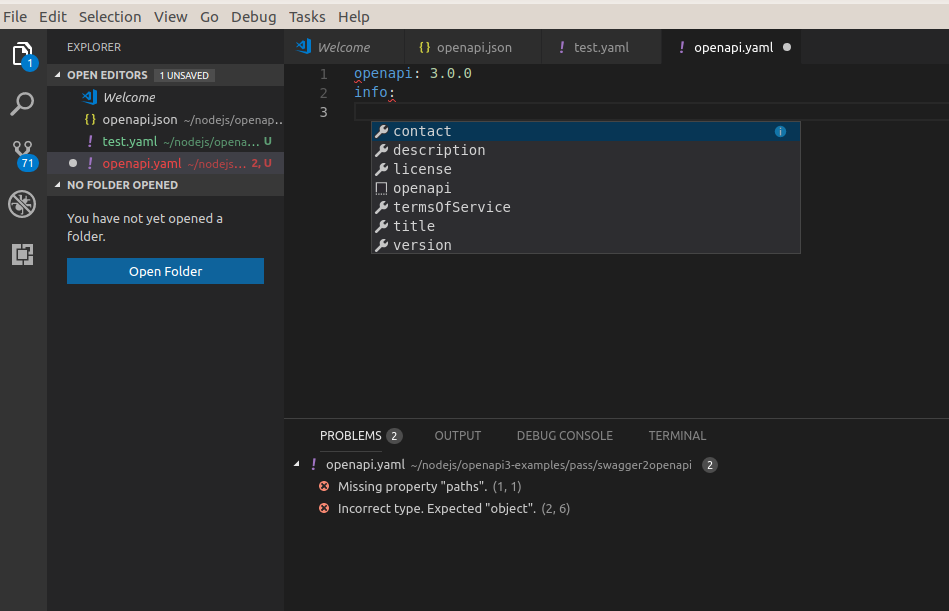Click braces icon on openapi.json tab
This screenshot has height=611, width=949.
425,47
